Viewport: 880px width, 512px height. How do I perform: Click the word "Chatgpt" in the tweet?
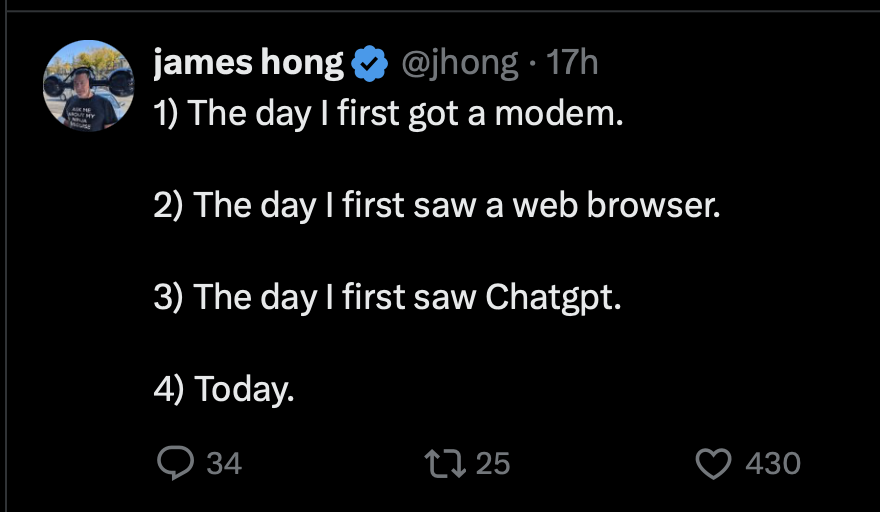pos(552,297)
